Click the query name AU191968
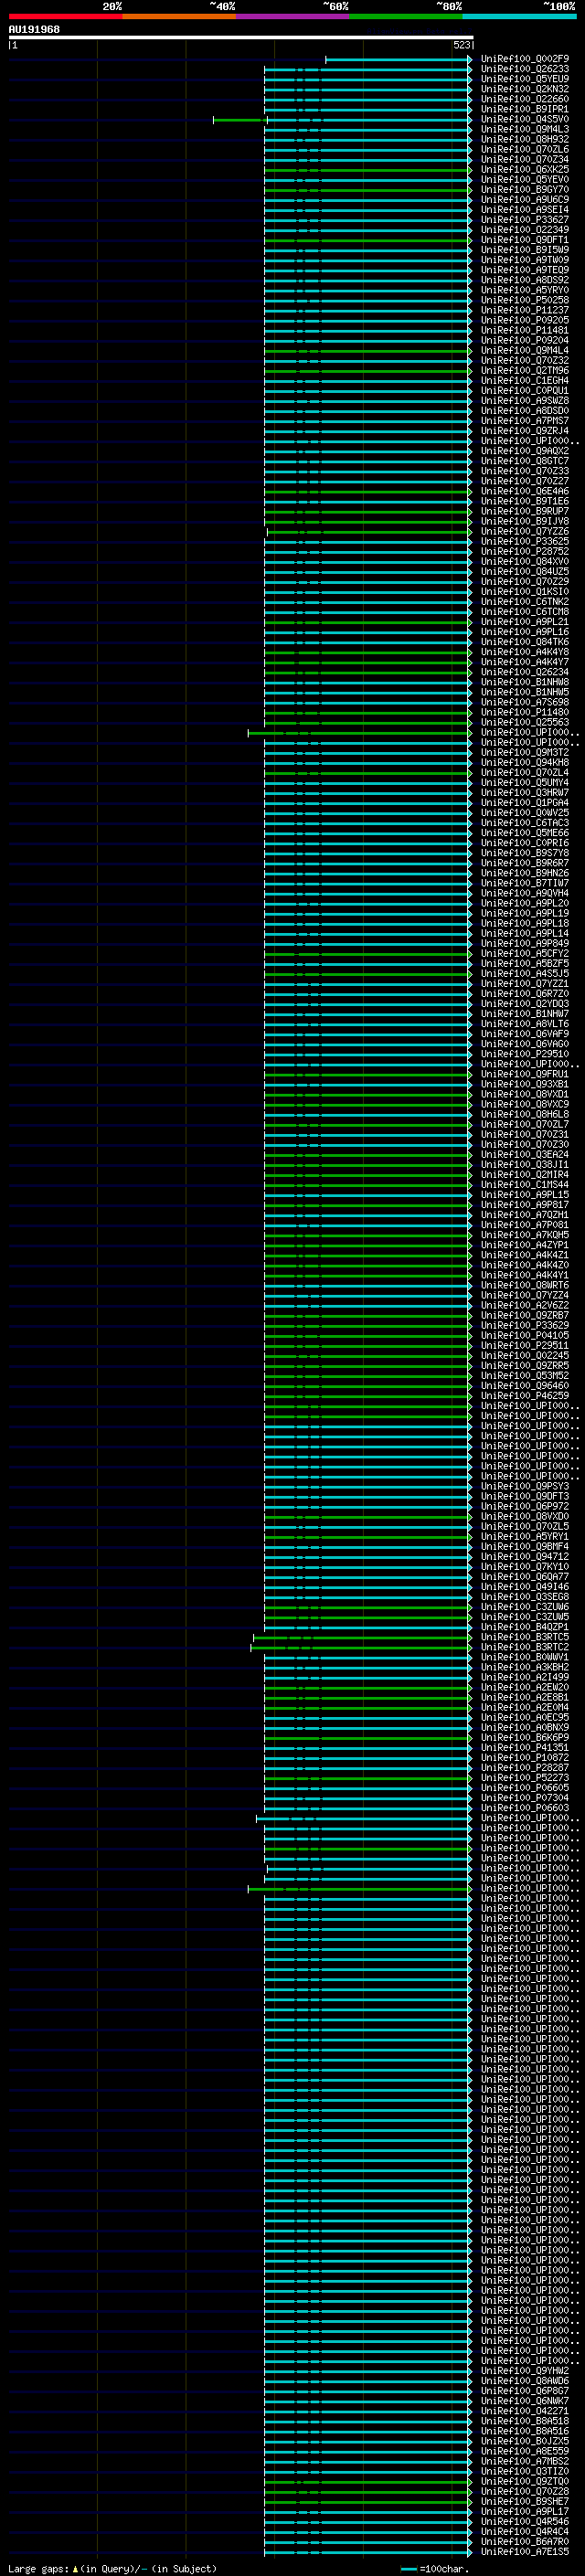The width and height of the screenshot is (585, 2576). click(x=34, y=30)
